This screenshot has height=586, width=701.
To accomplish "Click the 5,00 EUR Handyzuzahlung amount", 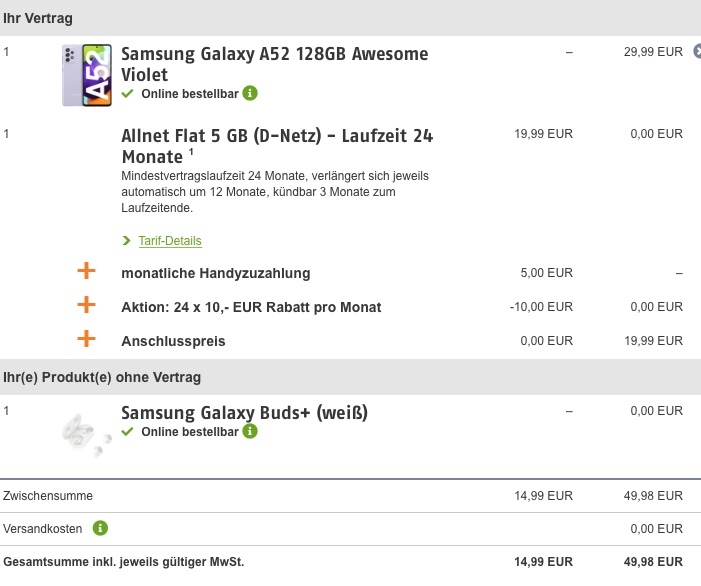I will [x=546, y=273].
